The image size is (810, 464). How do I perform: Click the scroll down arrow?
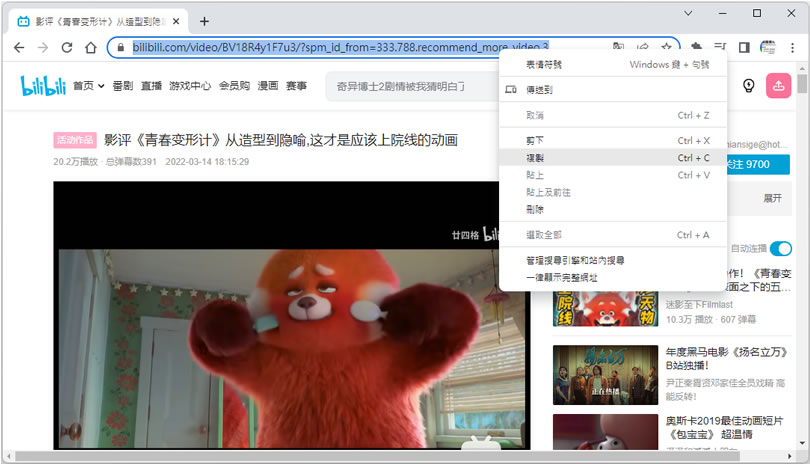pyautogui.click(x=802, y=444)
